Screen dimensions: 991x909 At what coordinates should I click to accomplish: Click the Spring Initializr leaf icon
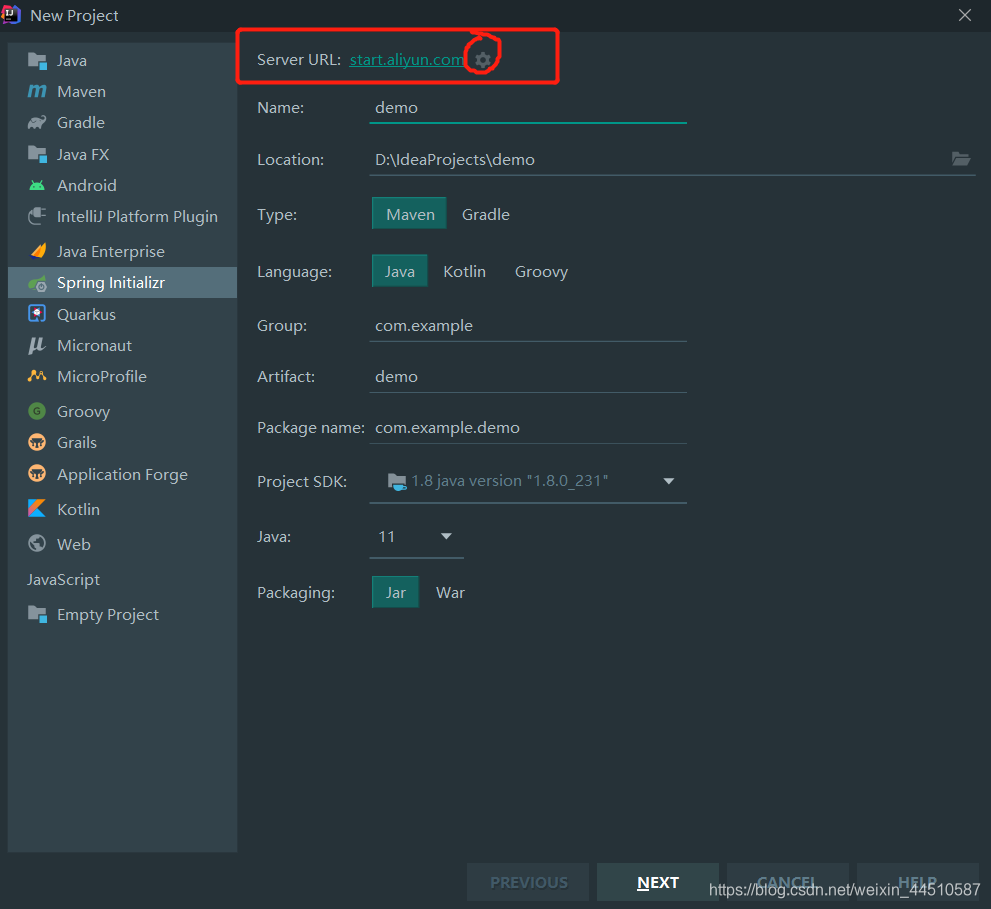37,283
